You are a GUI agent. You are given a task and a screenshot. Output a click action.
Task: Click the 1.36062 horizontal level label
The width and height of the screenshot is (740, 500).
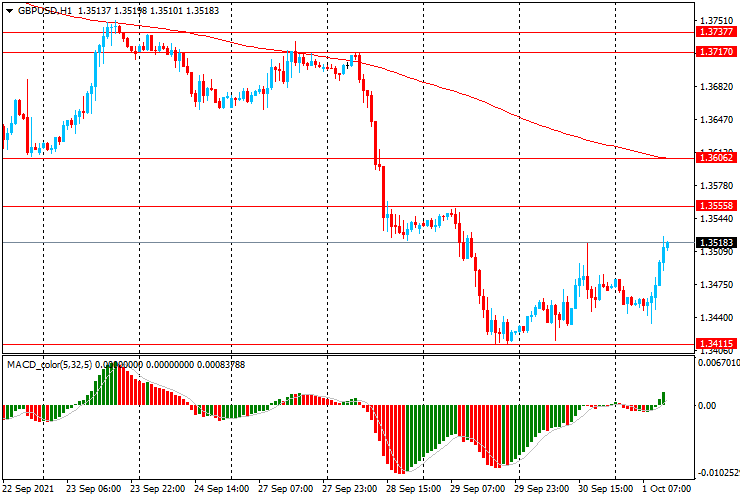tap(717, 158)
